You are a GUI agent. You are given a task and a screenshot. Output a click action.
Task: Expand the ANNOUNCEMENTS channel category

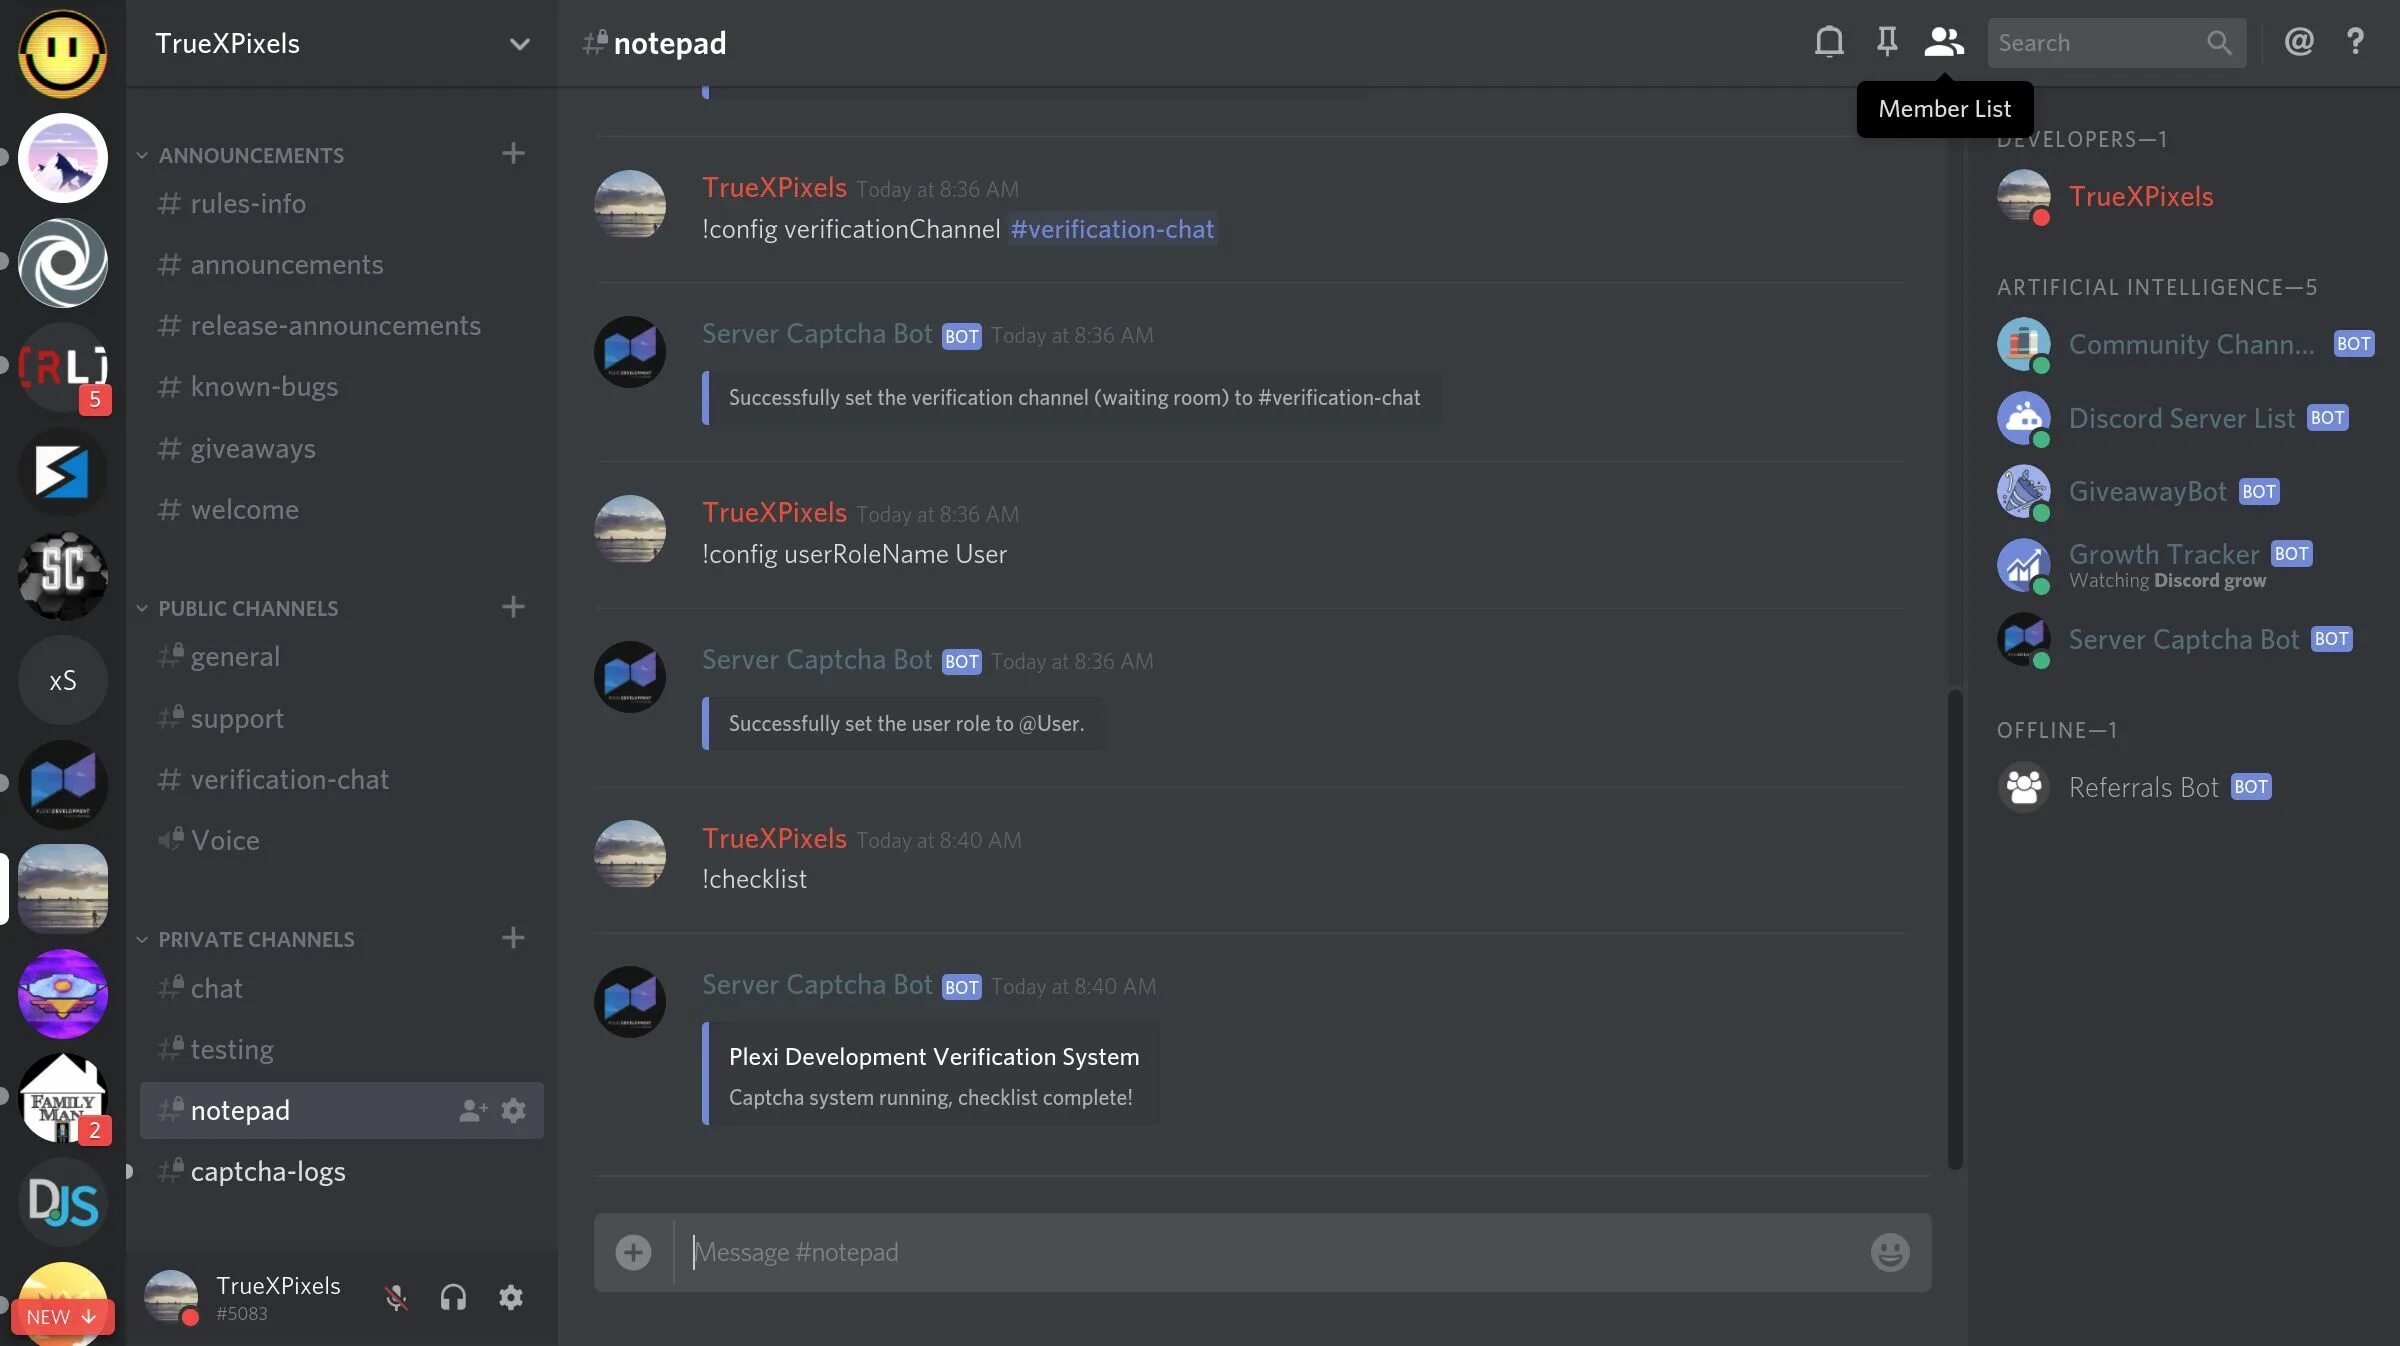pos(251,155)
